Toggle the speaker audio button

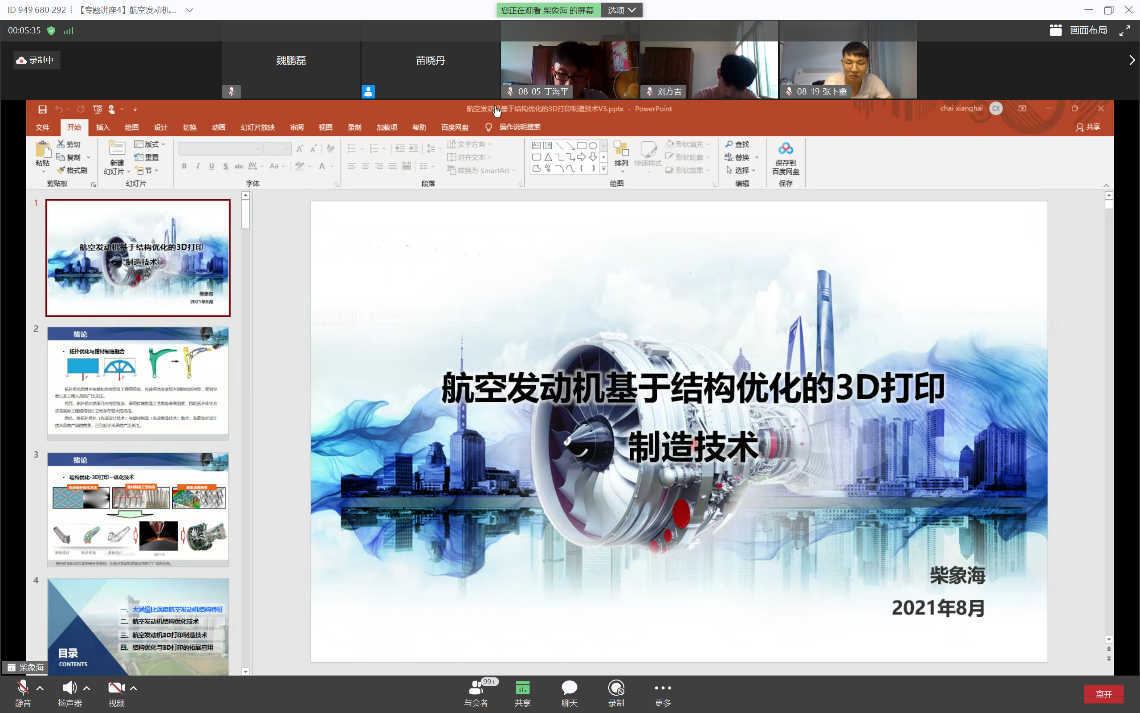coord(69,688)
